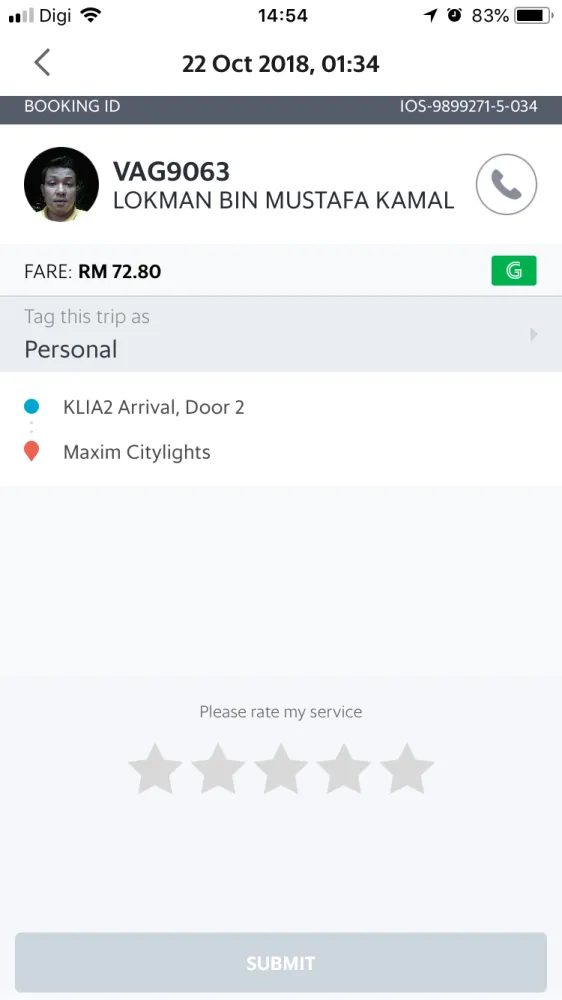Viewport: 562px width, 1000px height.
Task: Rate the service one star
Action: pos(155,768)
